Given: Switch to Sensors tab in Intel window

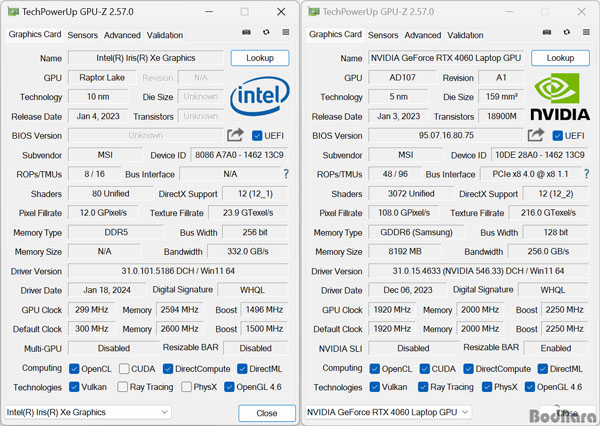Looking at the screenshot, I should 83,35.
